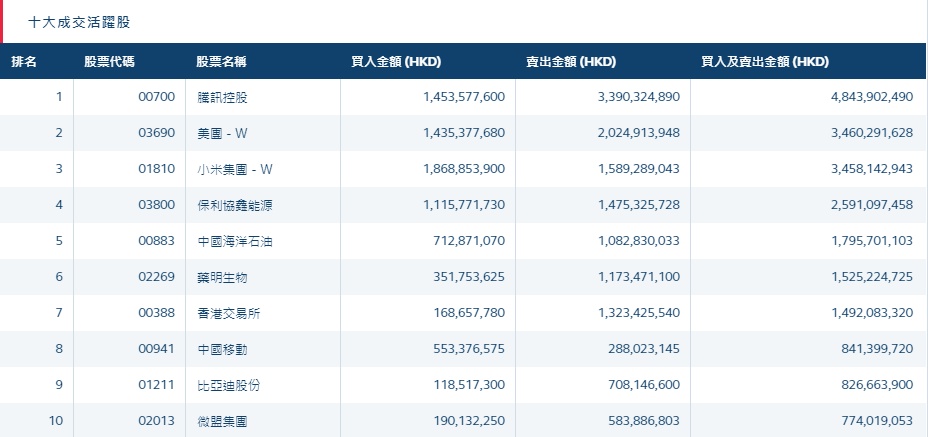Select stock code 00941

point(157,349)
